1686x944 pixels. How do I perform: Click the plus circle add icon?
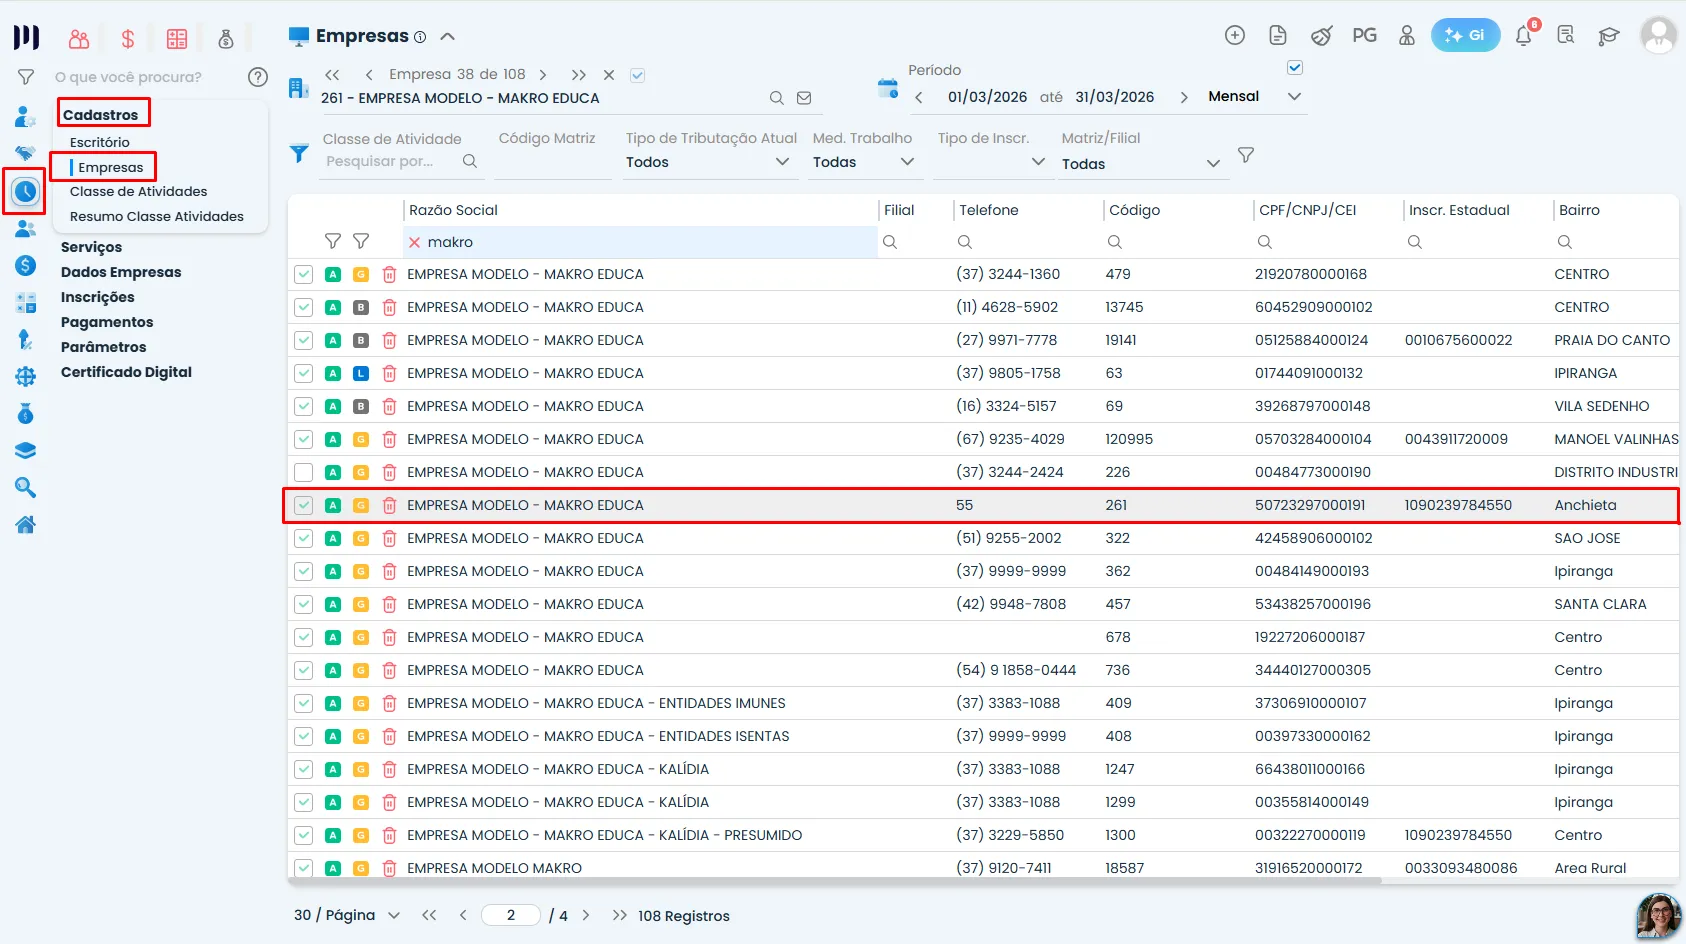(1235, 35)
